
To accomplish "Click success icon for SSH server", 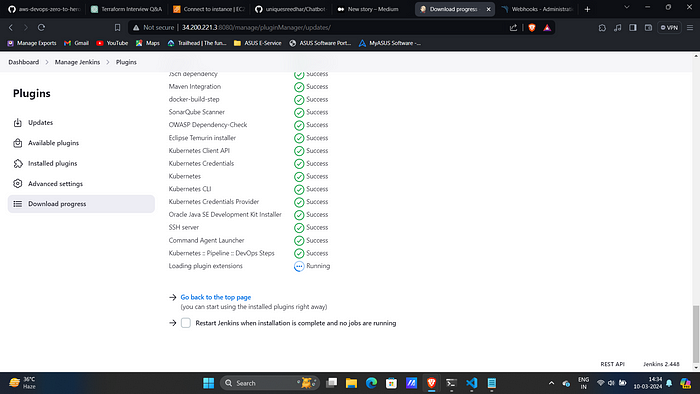I will coord(299,228).
